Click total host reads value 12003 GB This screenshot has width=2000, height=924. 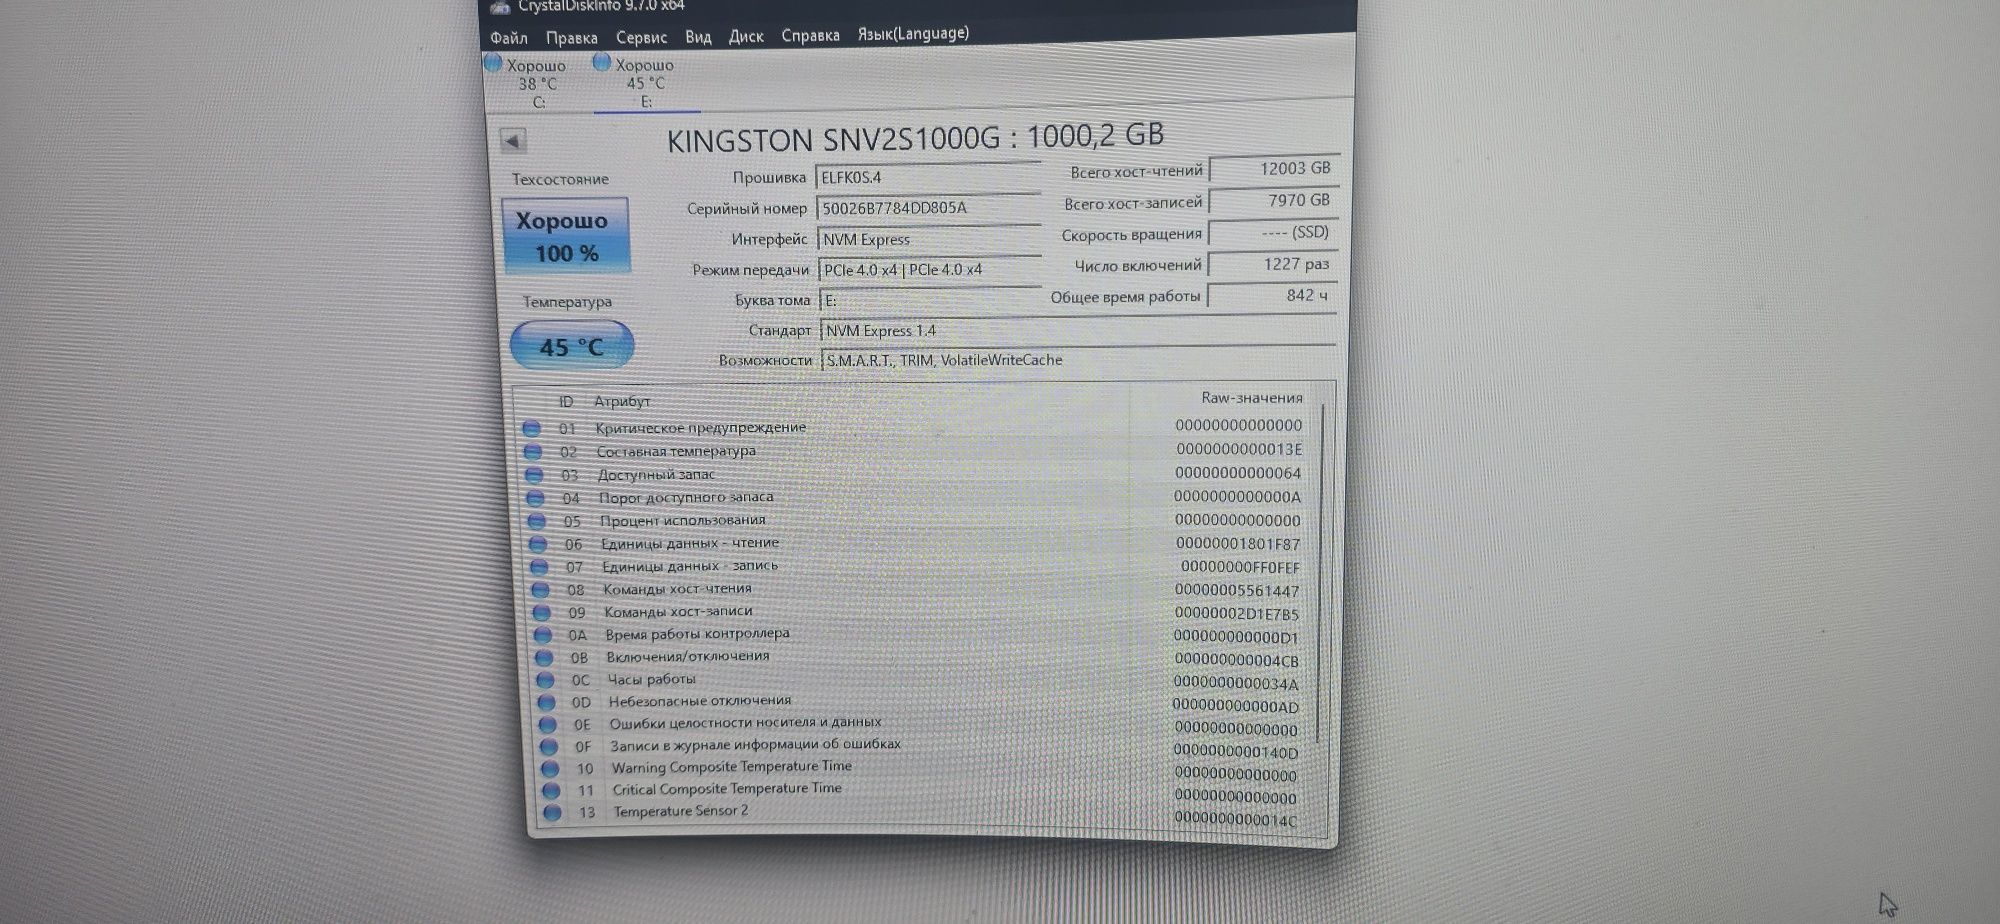point(1274,169)
